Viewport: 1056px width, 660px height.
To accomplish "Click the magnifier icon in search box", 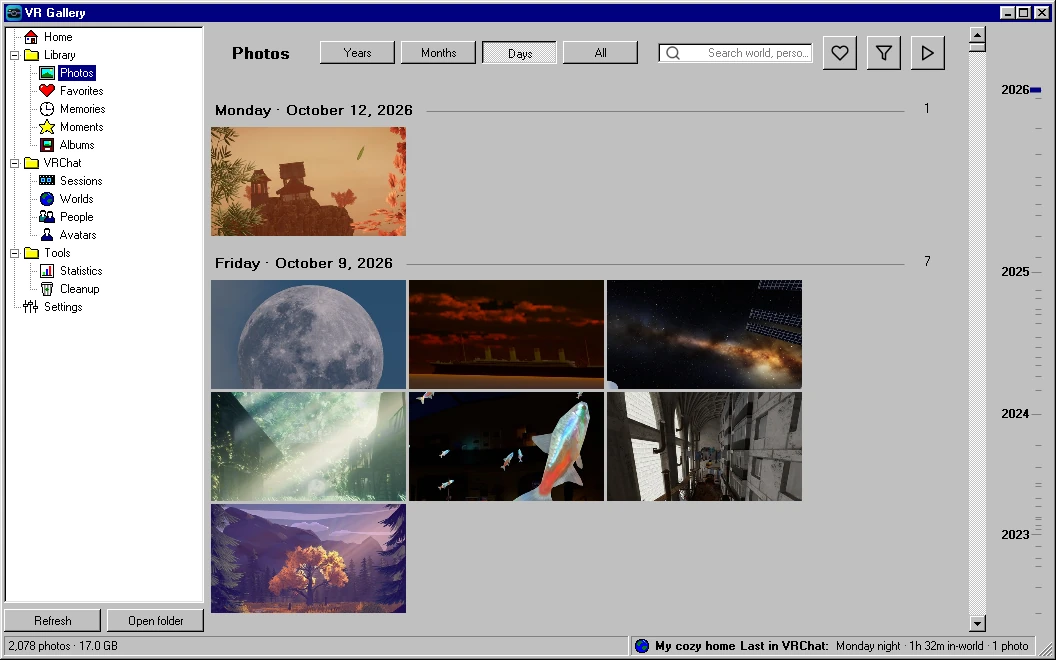I will [673, 53].
